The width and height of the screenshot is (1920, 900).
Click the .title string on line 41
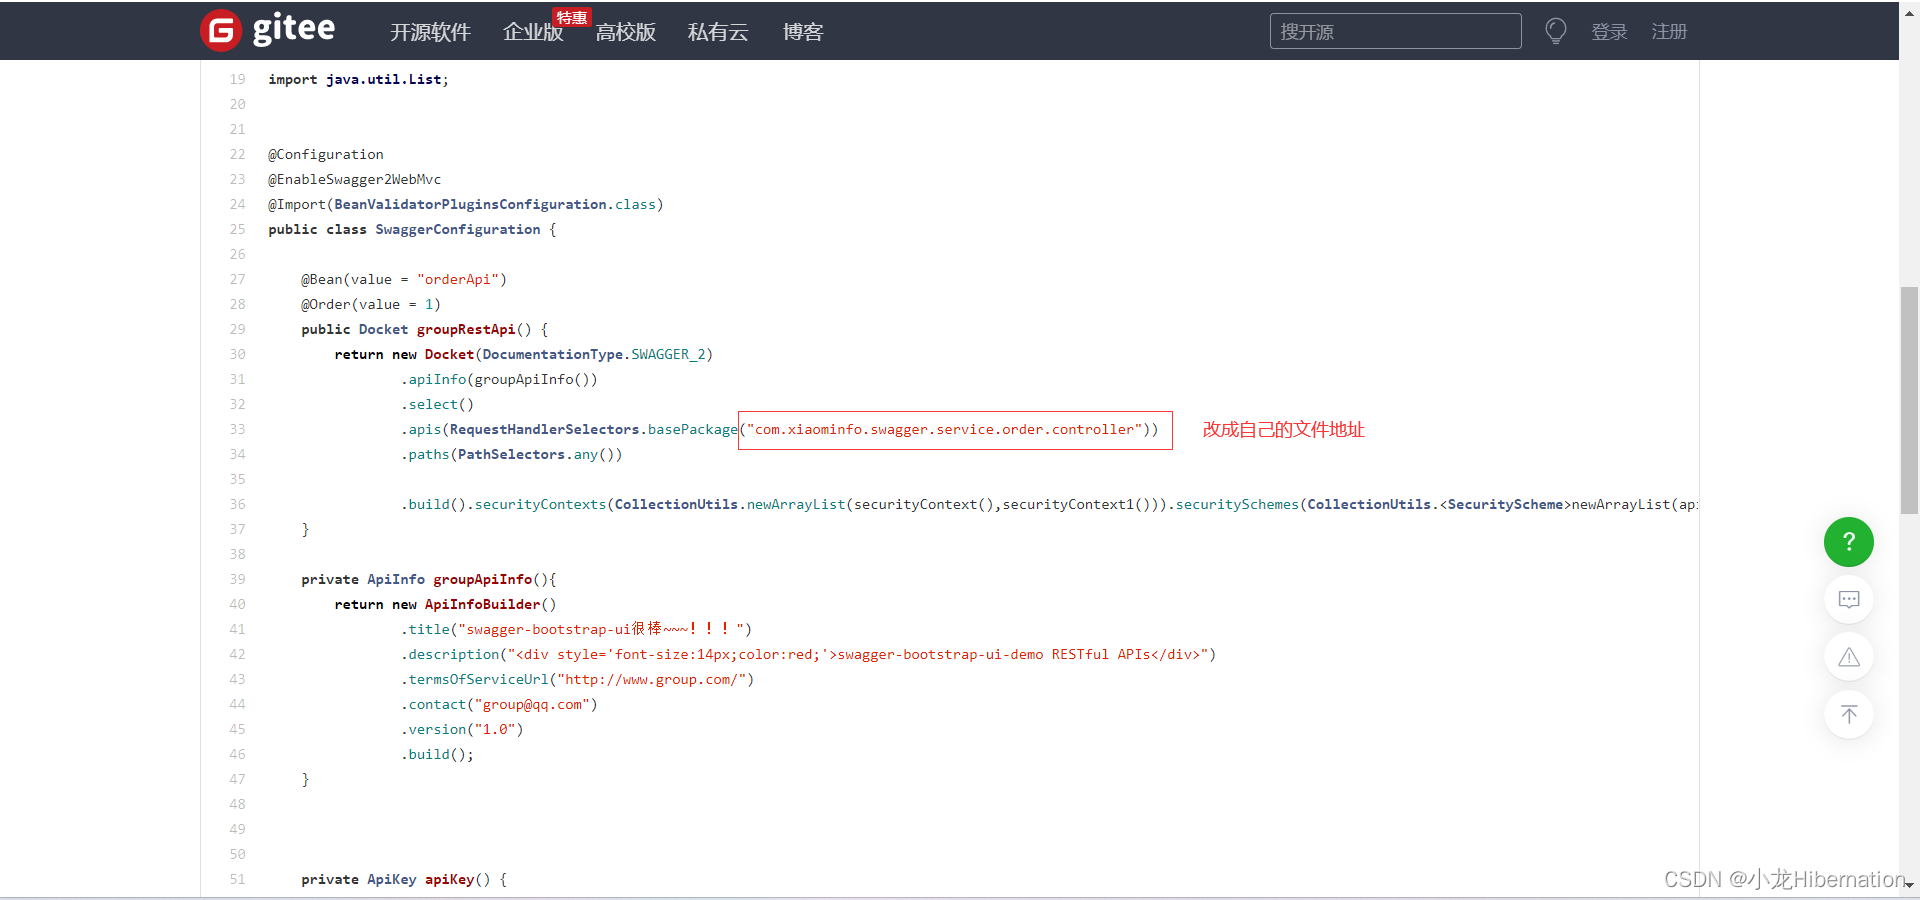pyautogui.click(x=604, y=629)
